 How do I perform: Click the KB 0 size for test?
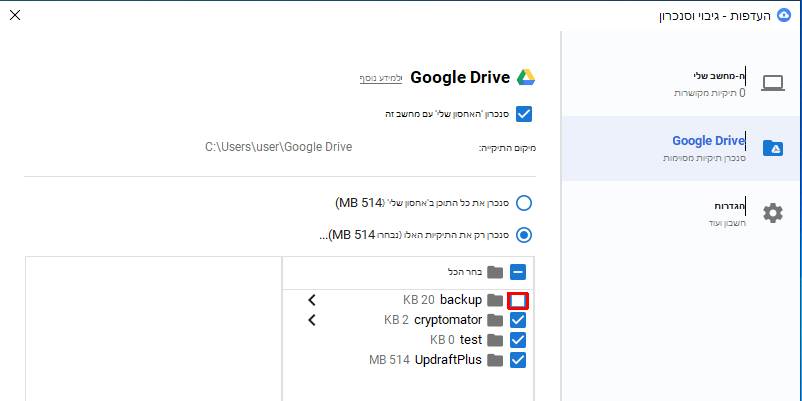442,340
